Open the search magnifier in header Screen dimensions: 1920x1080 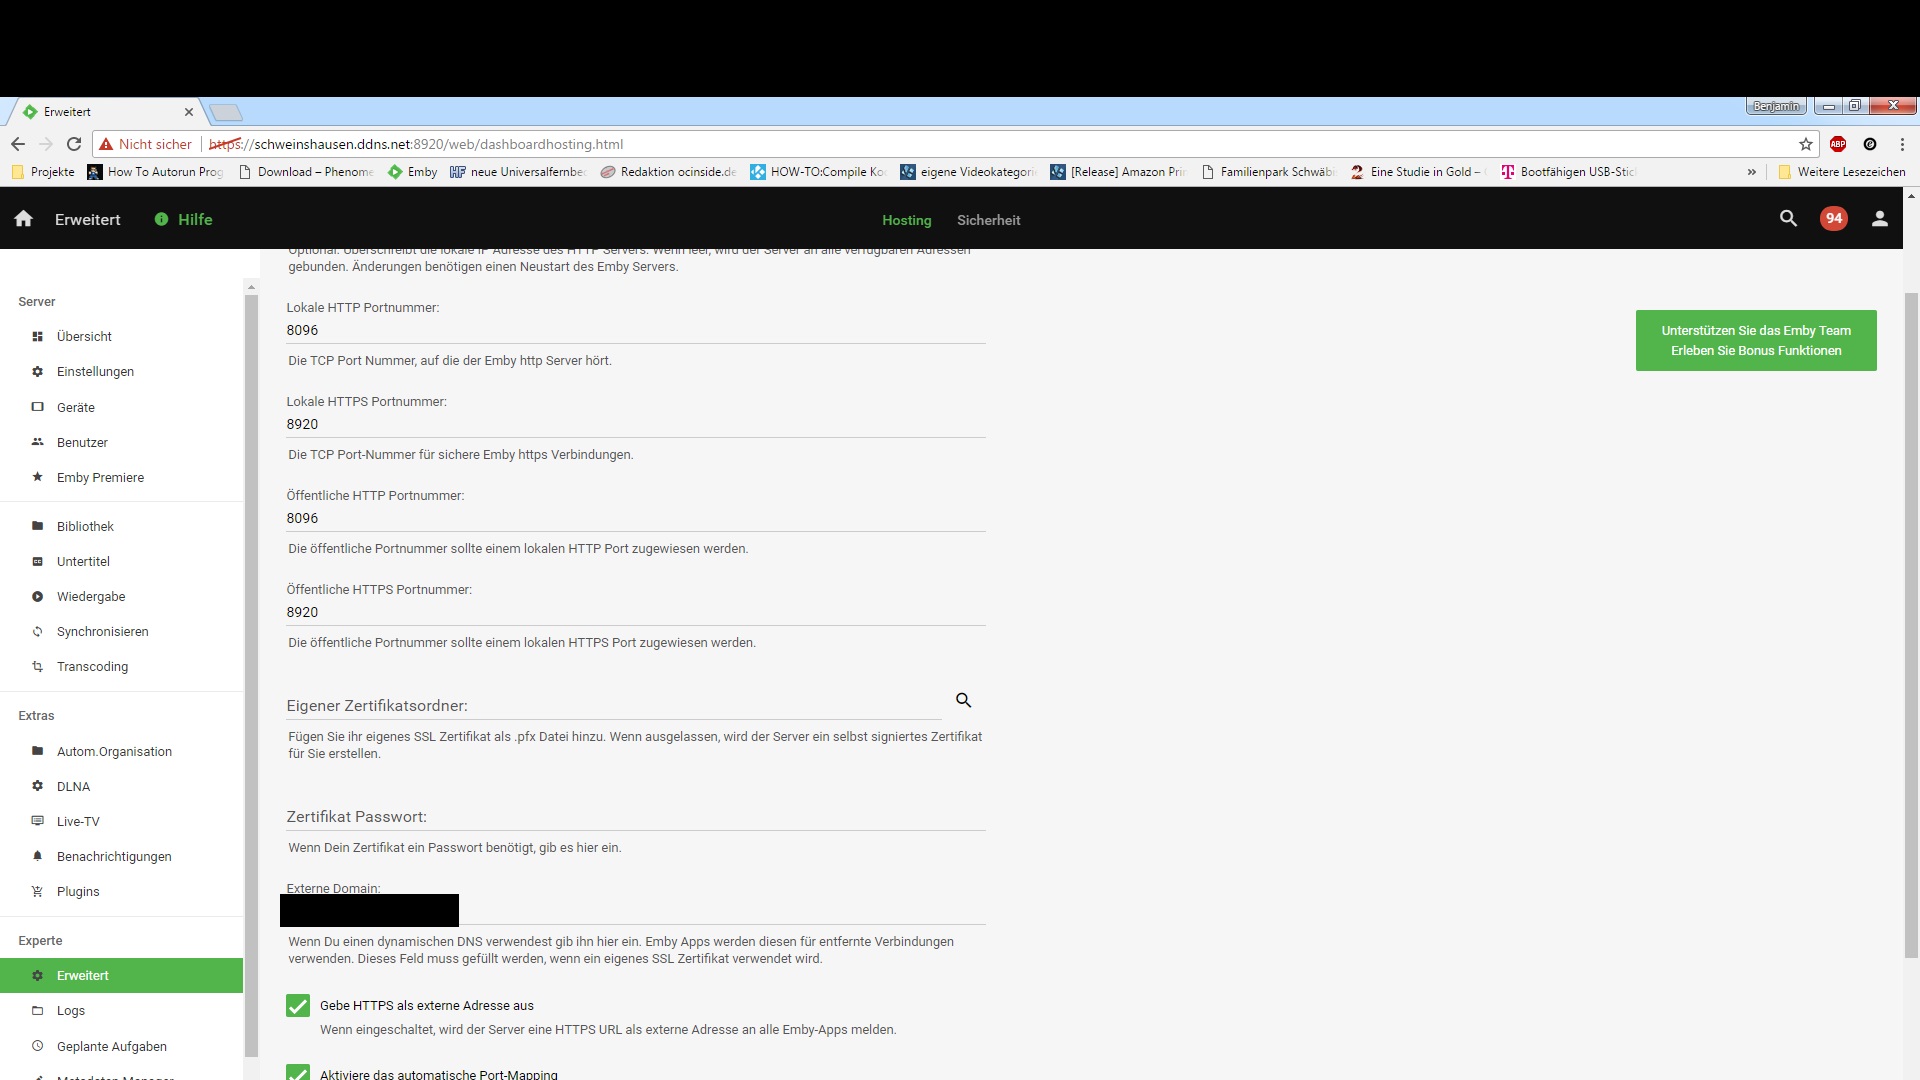(x=1789, y=218)
